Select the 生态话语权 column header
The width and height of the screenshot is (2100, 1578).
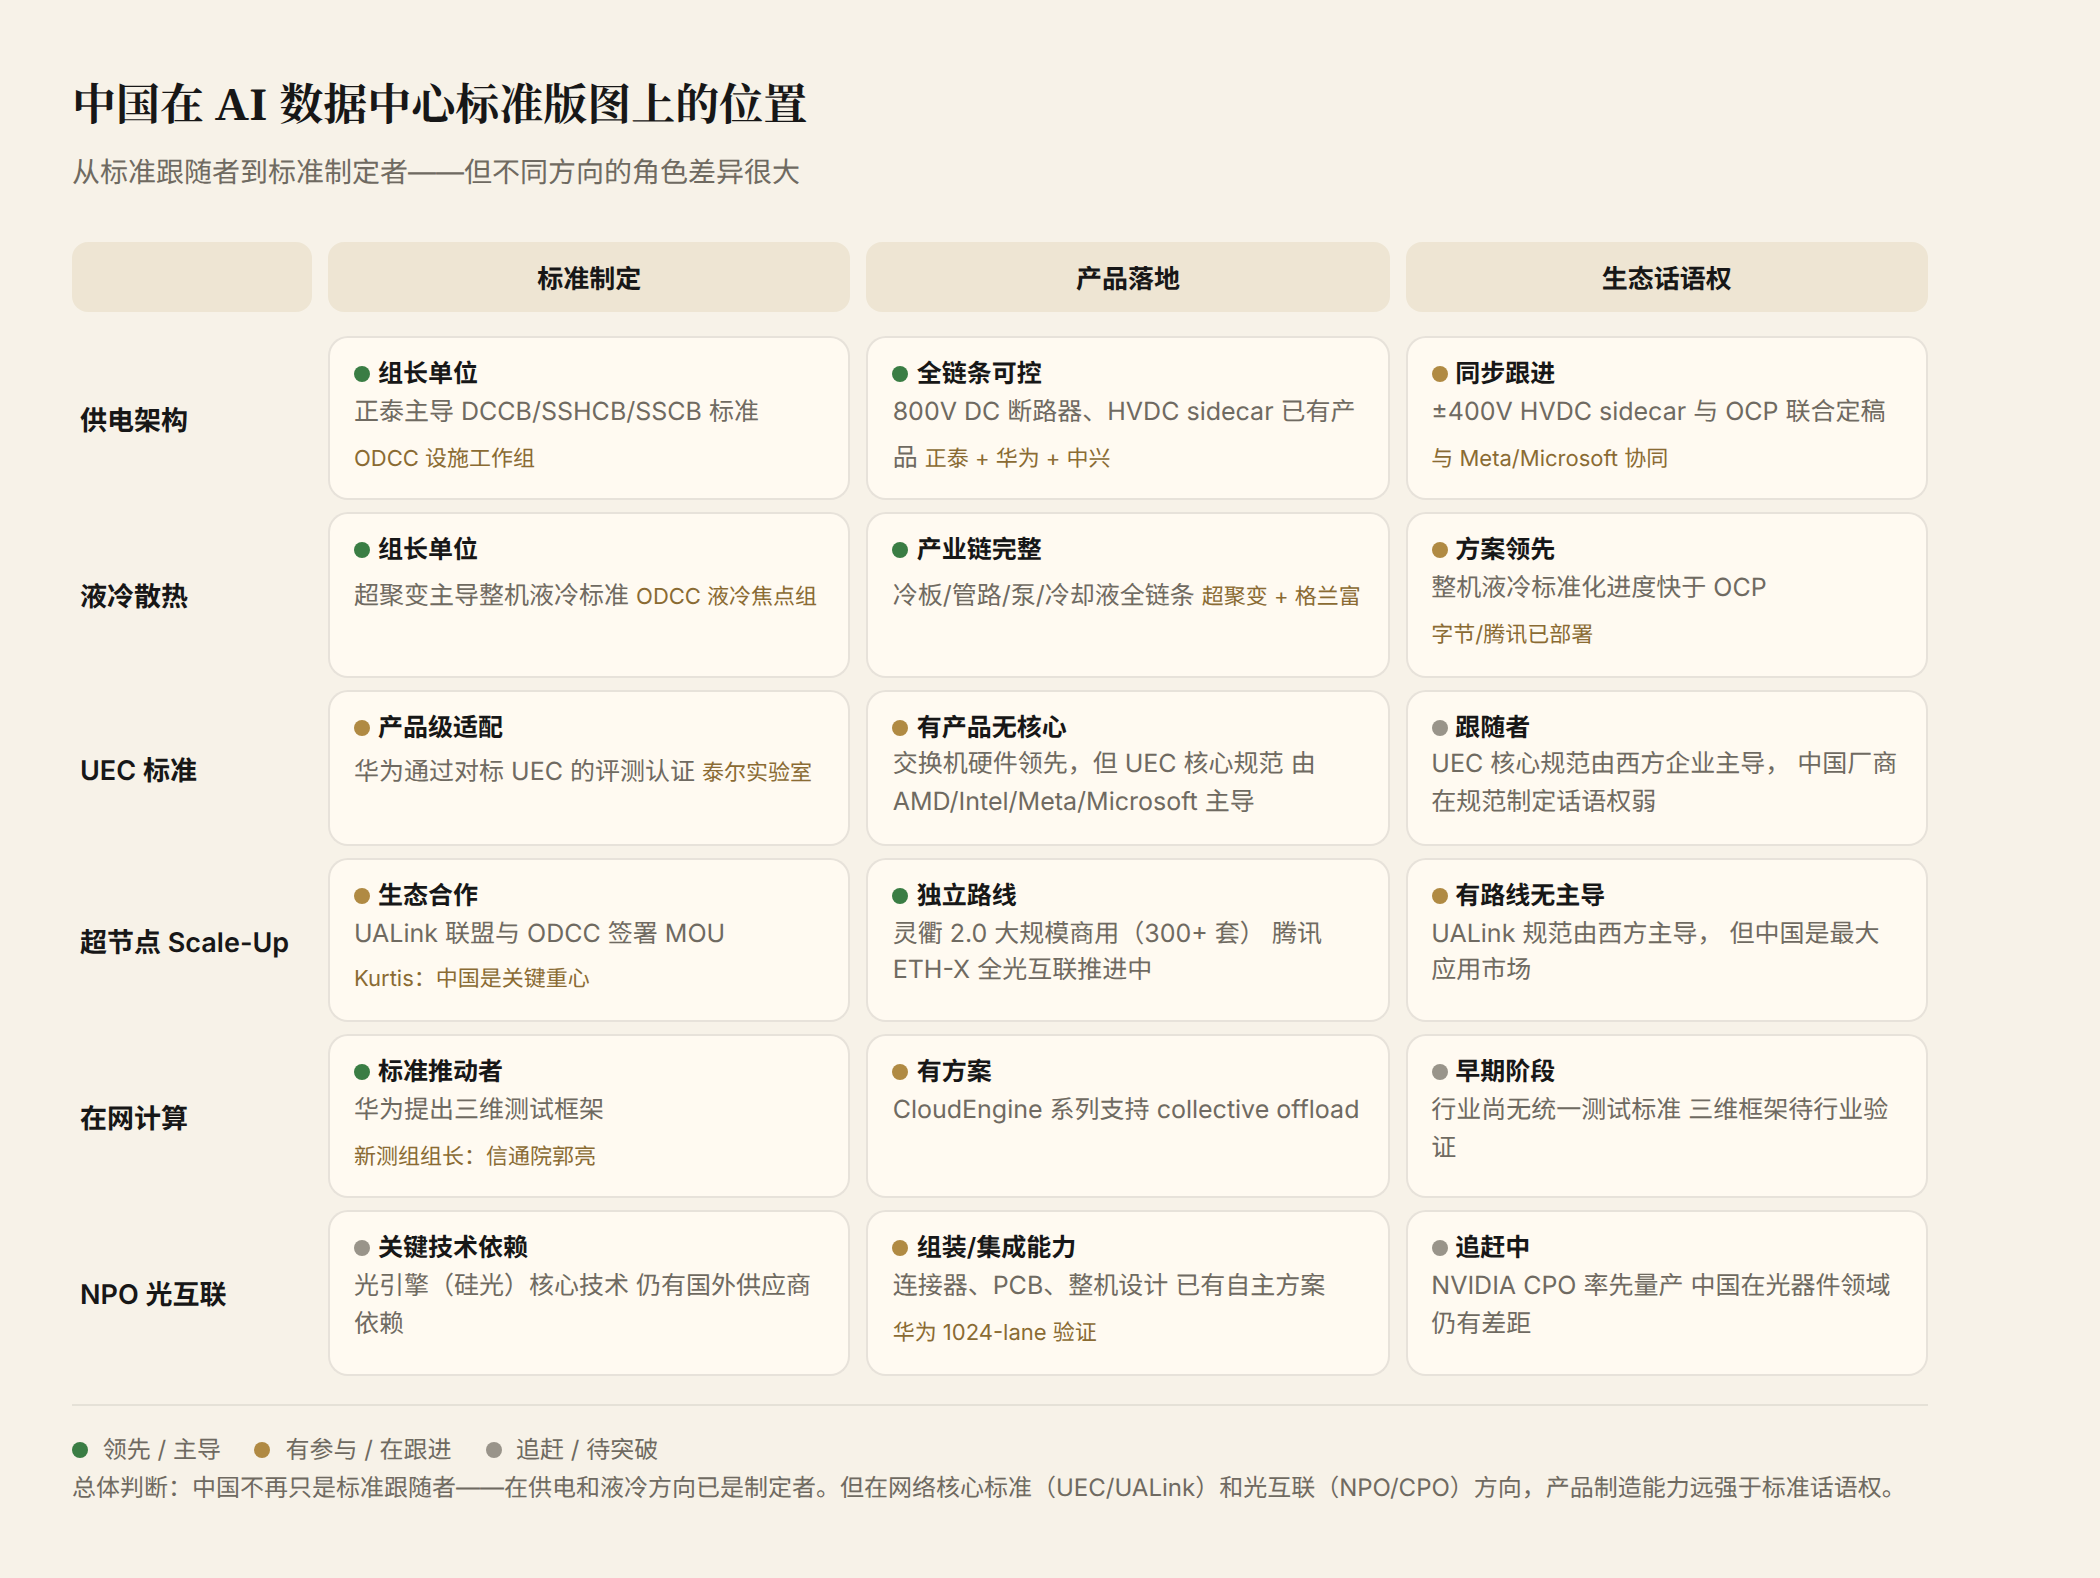point(1667,277)
